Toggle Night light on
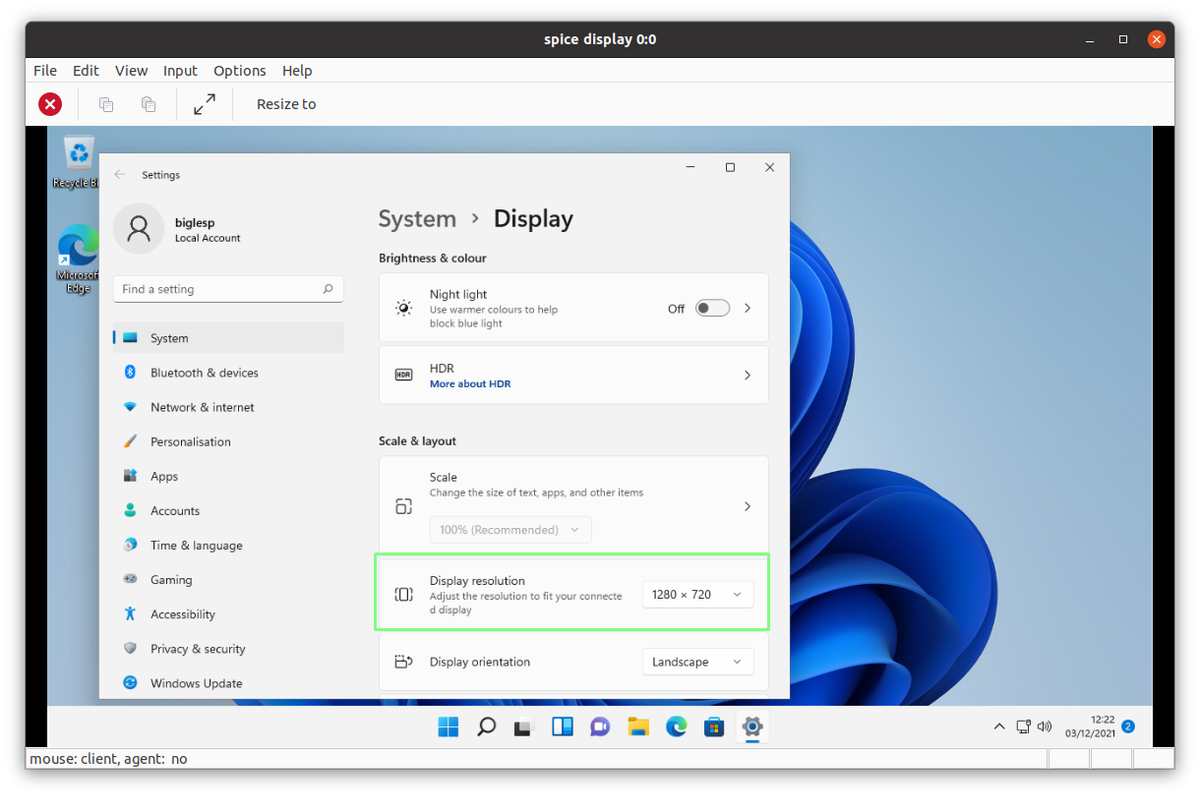1200x812 pixels. pyautogui.click(x=712, y=308)
